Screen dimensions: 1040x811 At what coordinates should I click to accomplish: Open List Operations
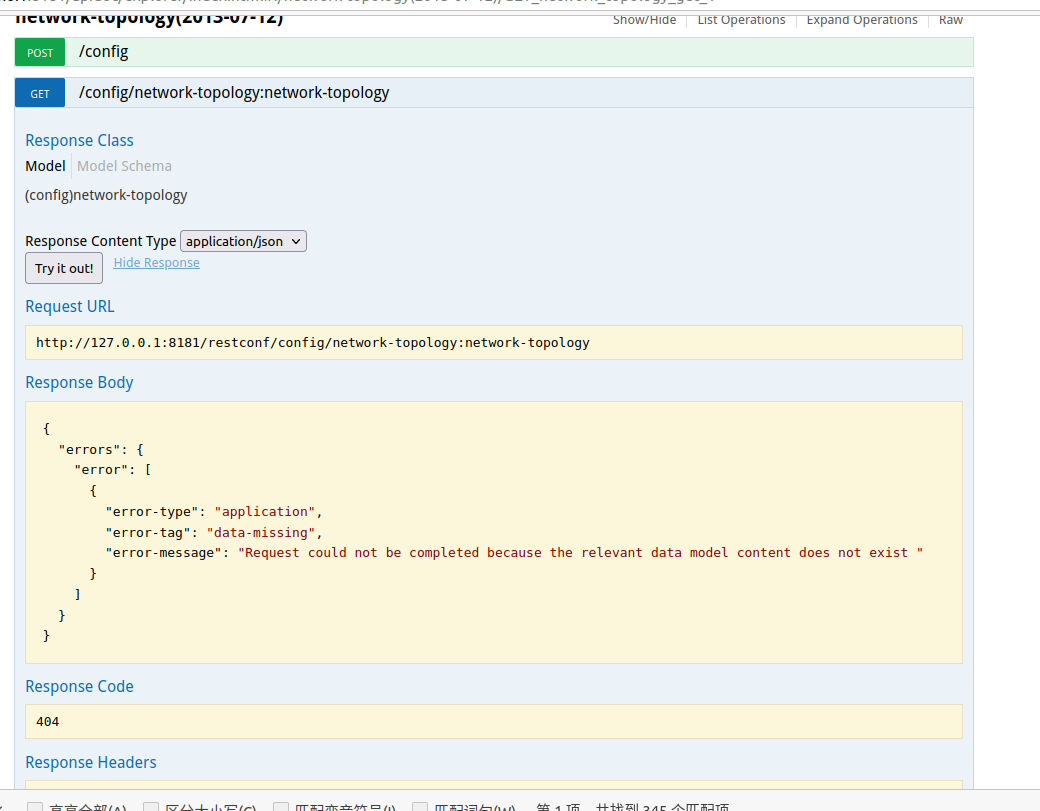[x=741, y=20]
